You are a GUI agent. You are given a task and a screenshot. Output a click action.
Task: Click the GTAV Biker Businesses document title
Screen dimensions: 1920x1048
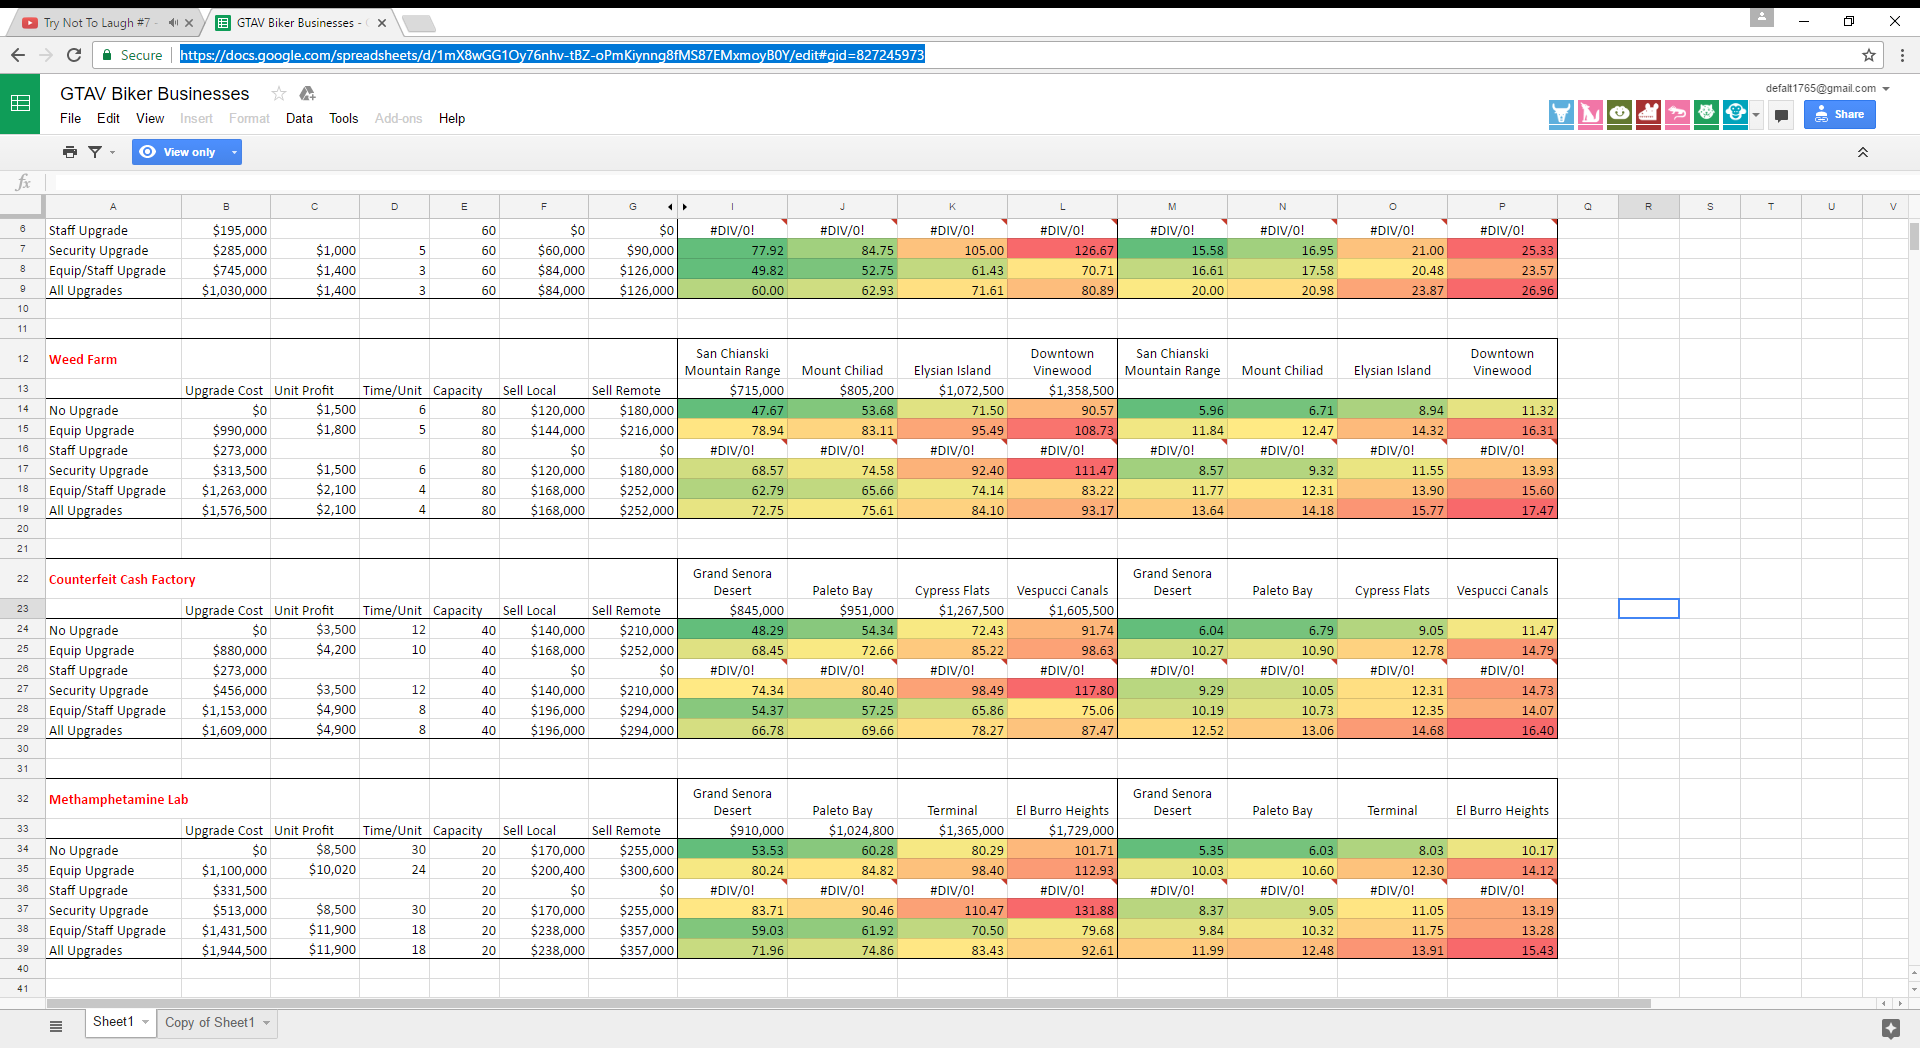(x=155, y=94)
